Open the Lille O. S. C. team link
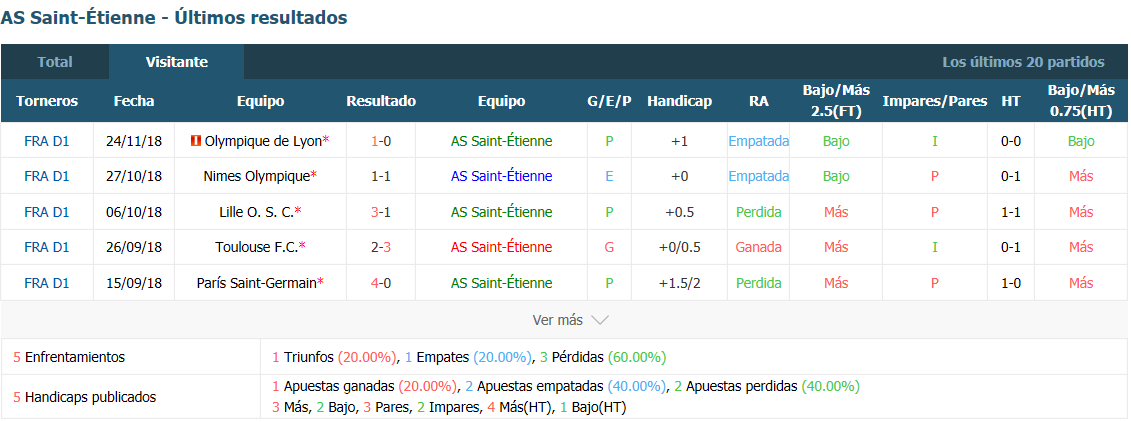The image size is (1131, 422). [x=257, y=212]
